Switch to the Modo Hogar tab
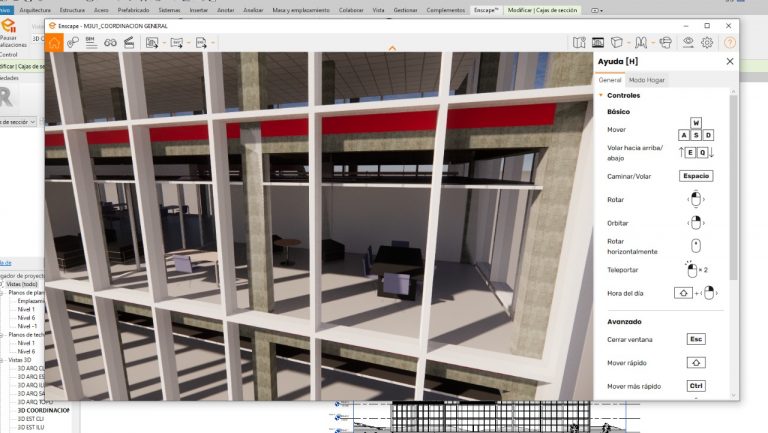The height and width of the screenshot is (433, 768). tap(648, 79)
